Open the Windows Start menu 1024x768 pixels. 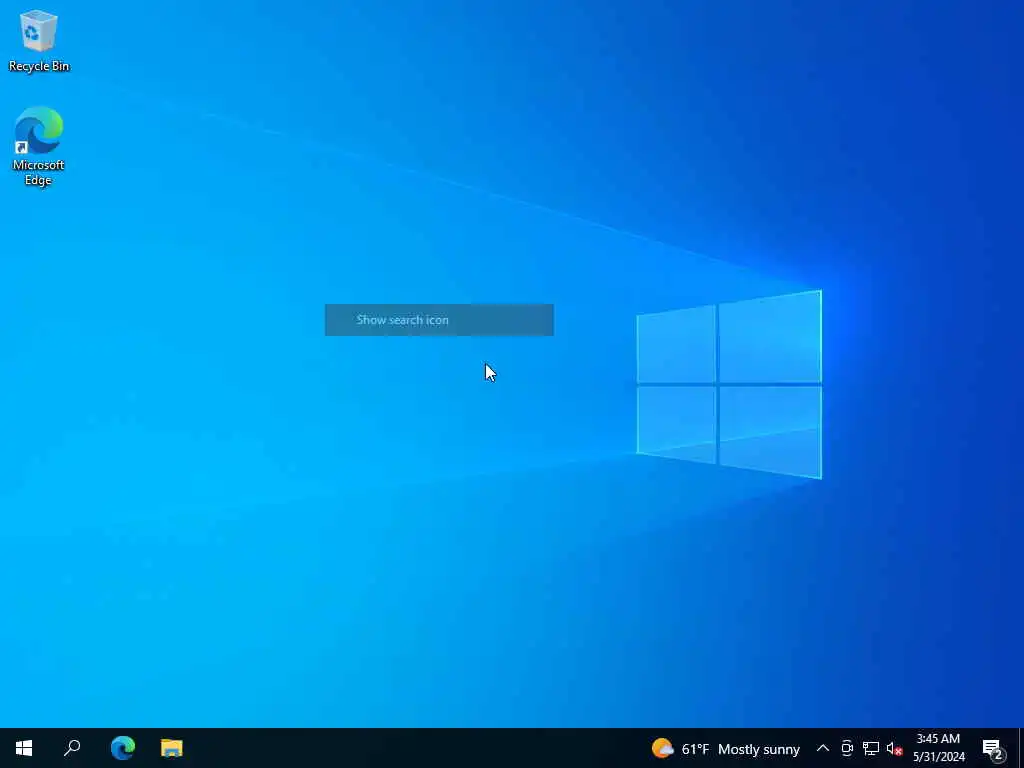click(24, 748)
